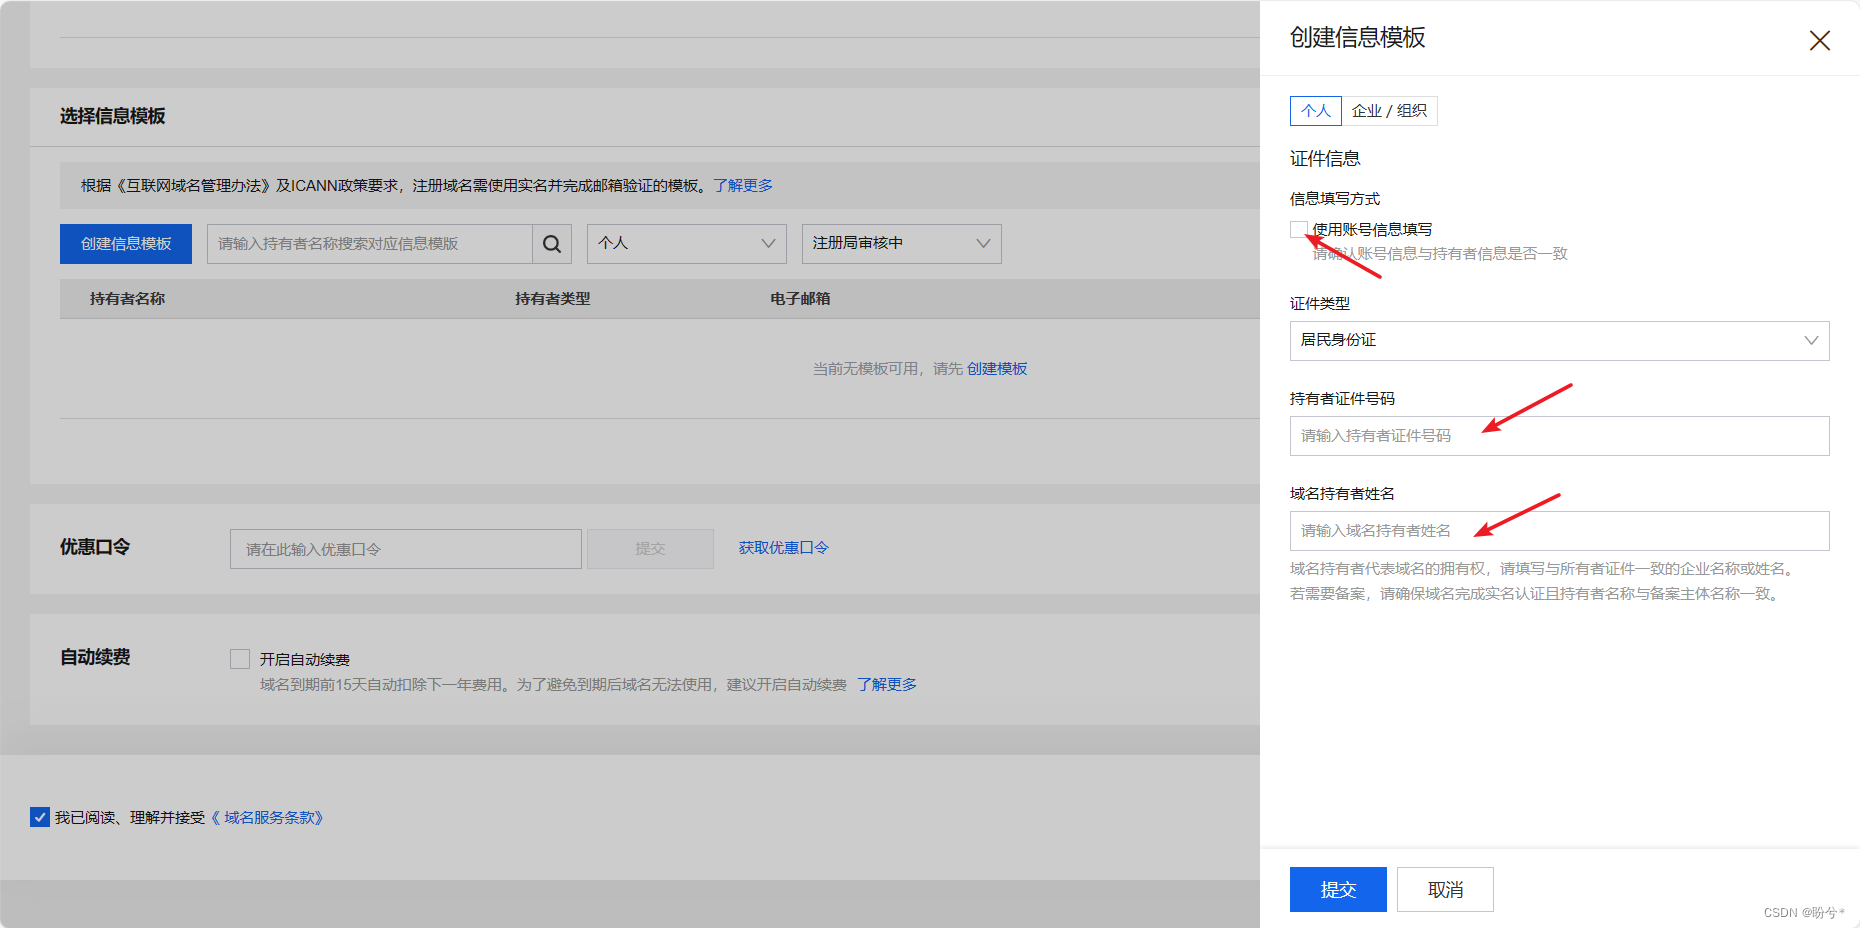Image resolution: width=1860 pixels, height=928 pixels.
Task: Select the 个人 tab
Action: 1316,111
